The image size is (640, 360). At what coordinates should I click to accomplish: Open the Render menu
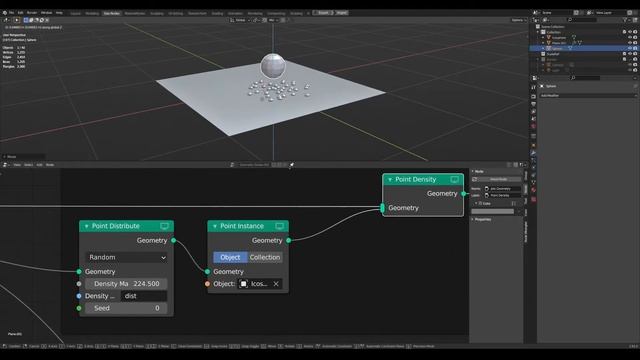[32, 13]
